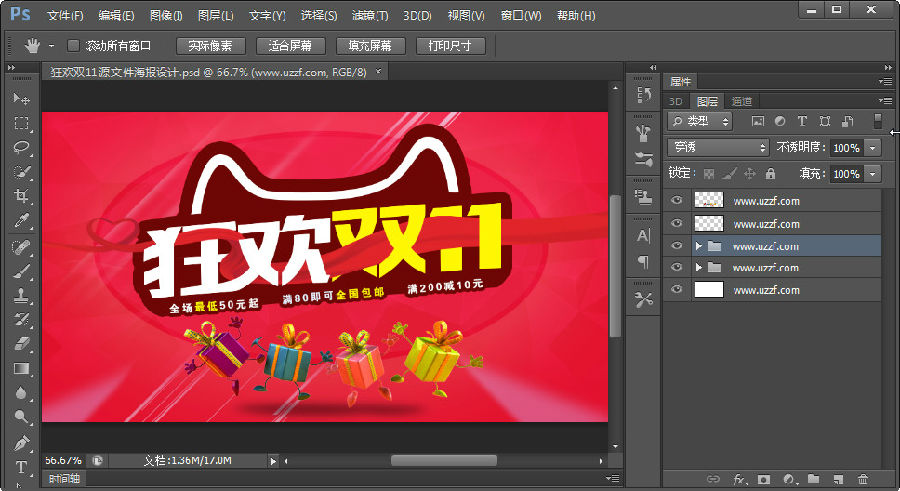Open the 类型 filter kind dropdown
Screen dimensions: 900x491
point(700,121)
